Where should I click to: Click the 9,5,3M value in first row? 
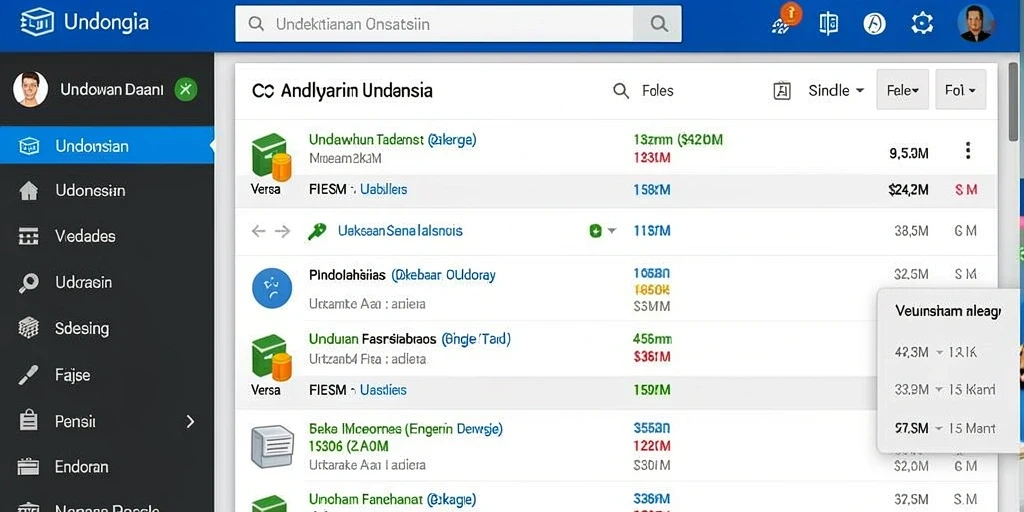[909, 153]
